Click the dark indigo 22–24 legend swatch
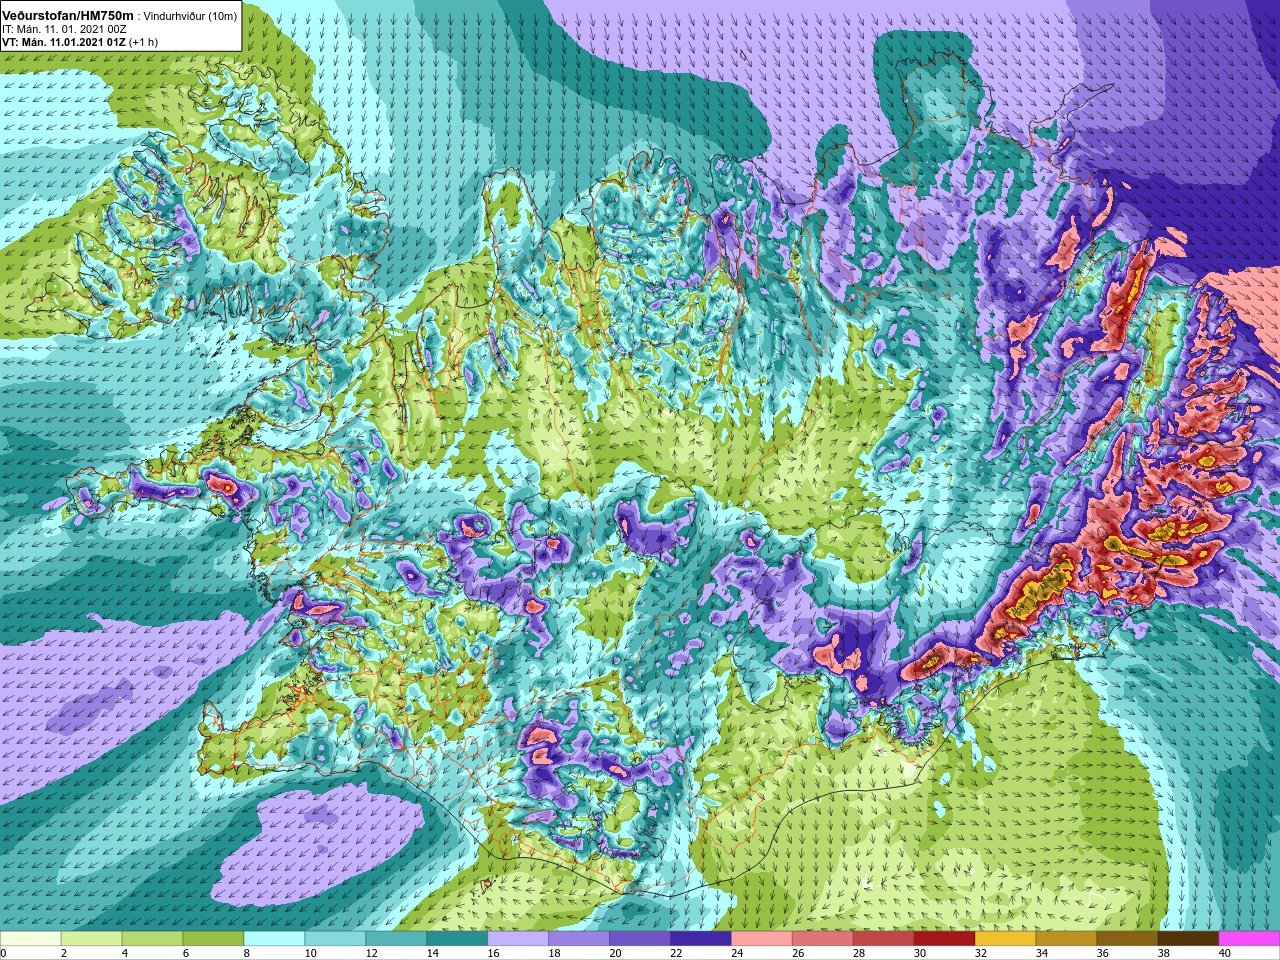 pyautogui.click(x=701, y=936)
